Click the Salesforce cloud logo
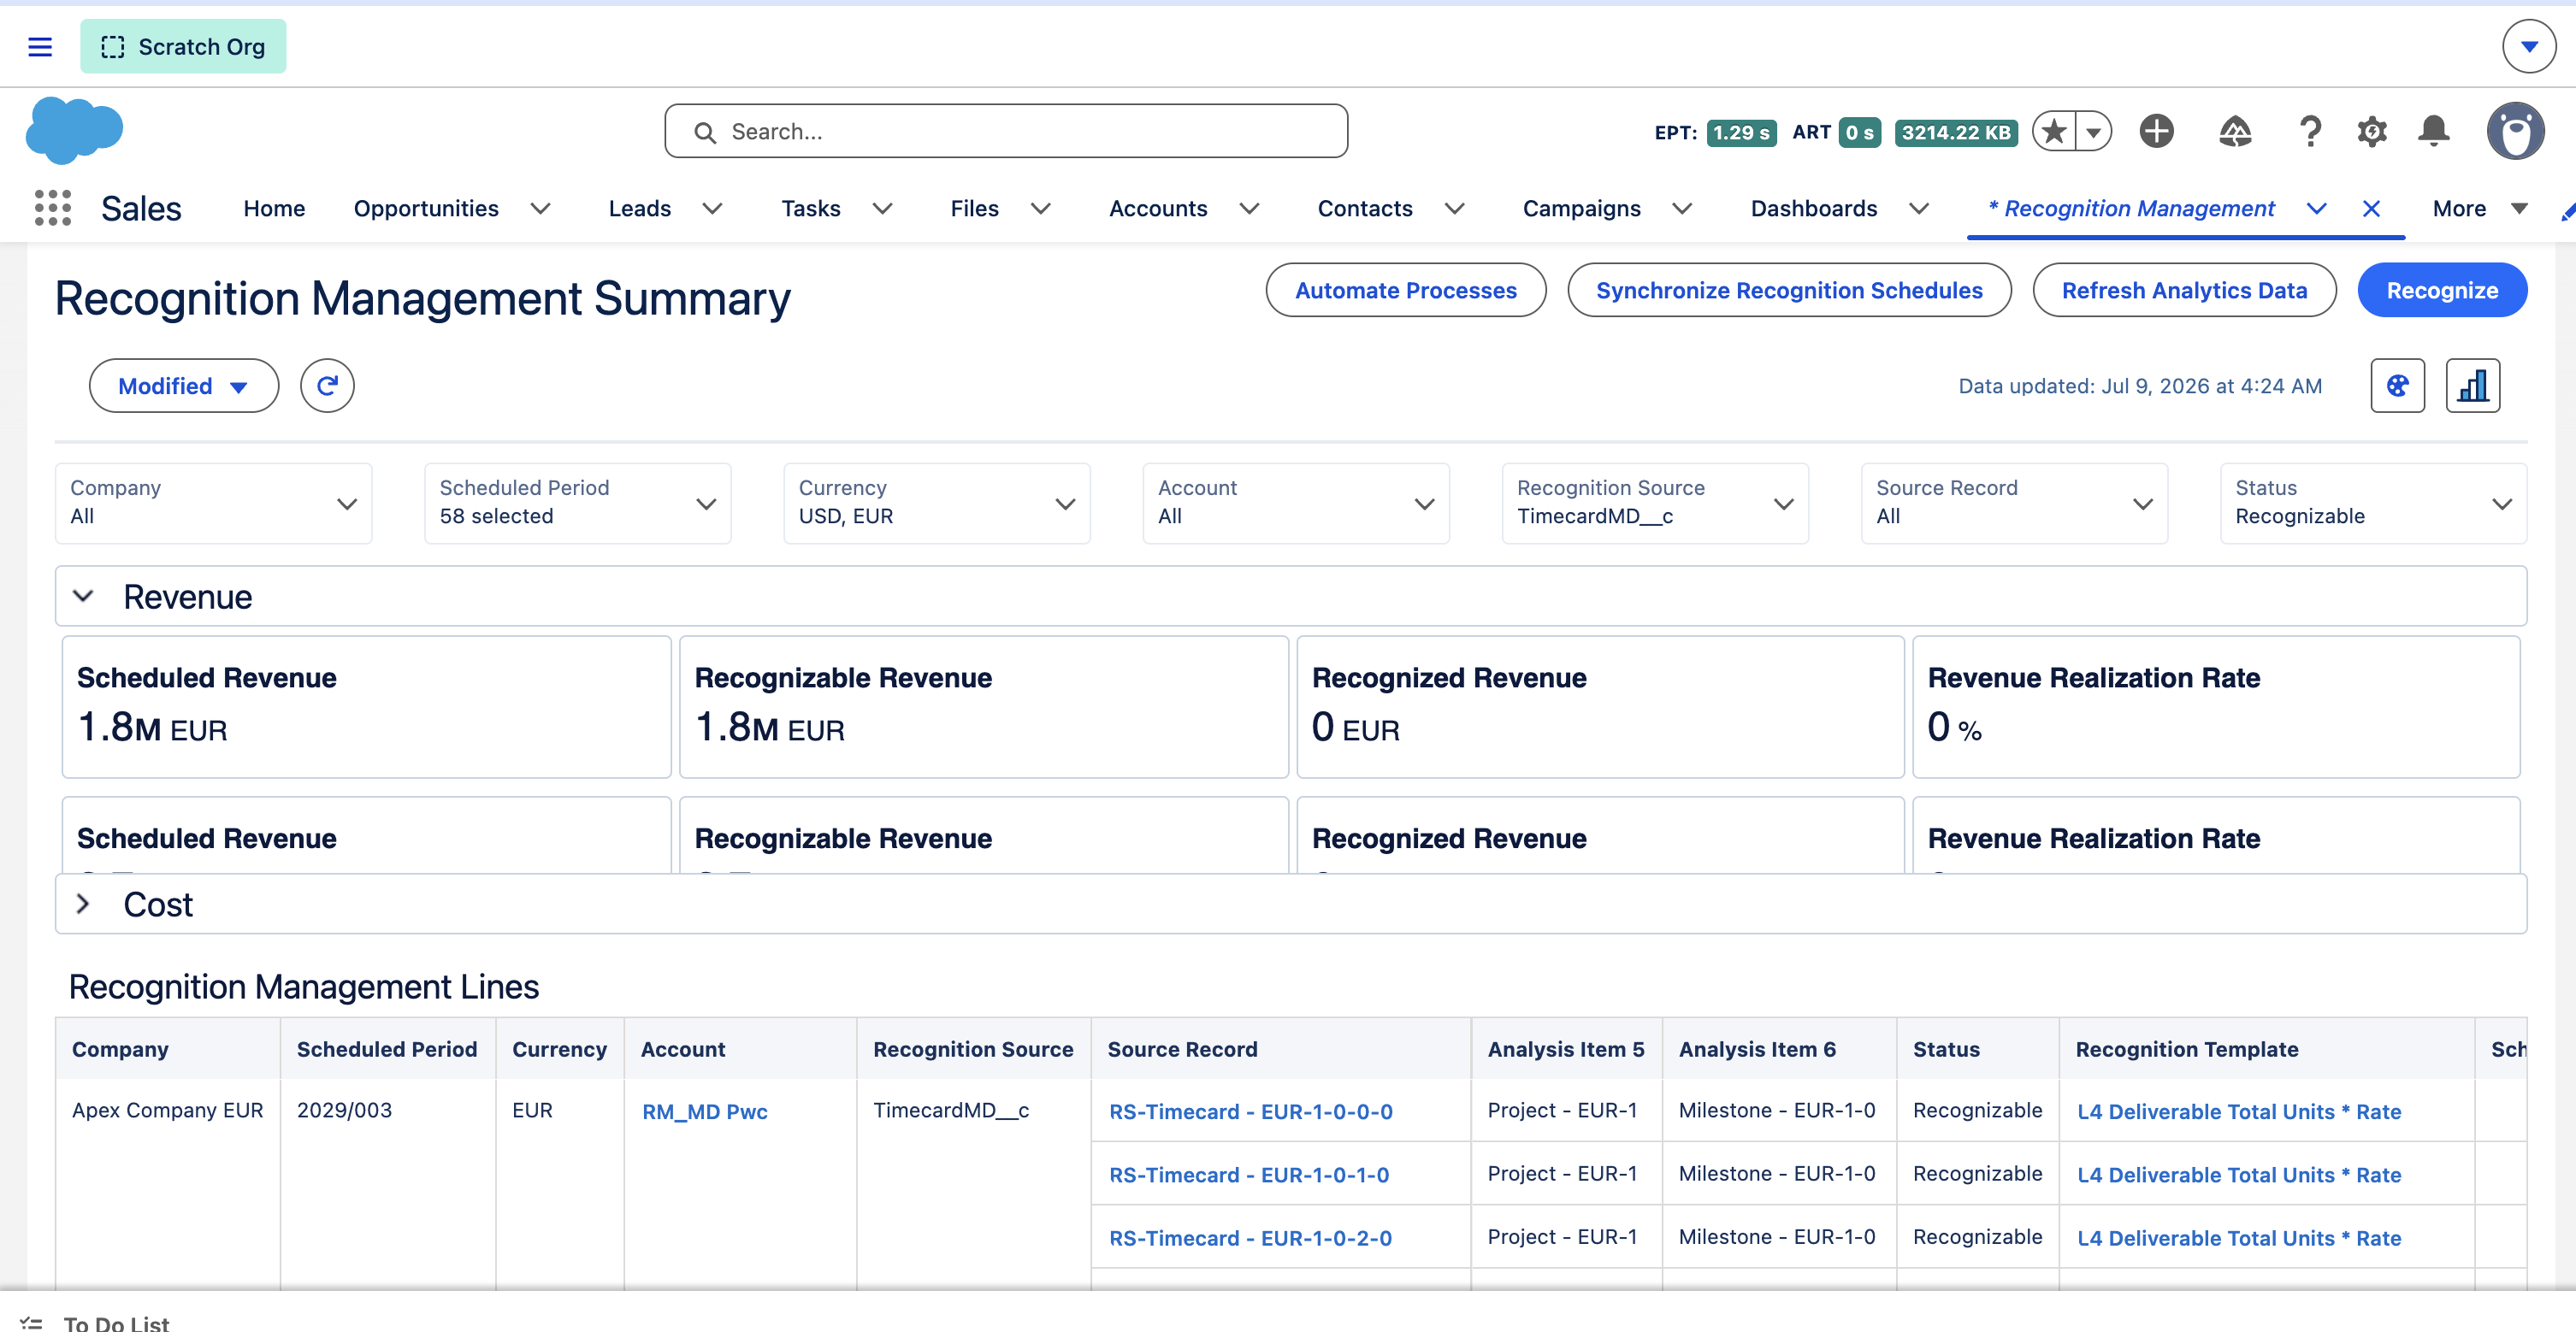Screen dimensions: 2576x1332 pyautogui.click(x=74, y=130)
